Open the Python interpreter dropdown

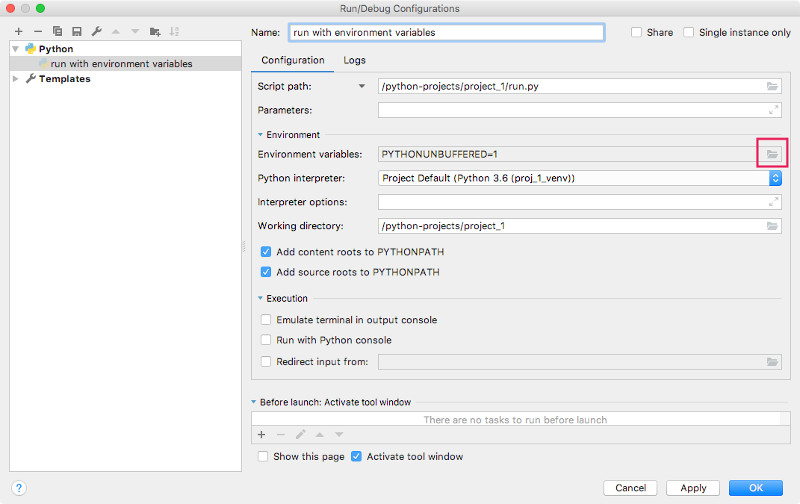point(775,178)
